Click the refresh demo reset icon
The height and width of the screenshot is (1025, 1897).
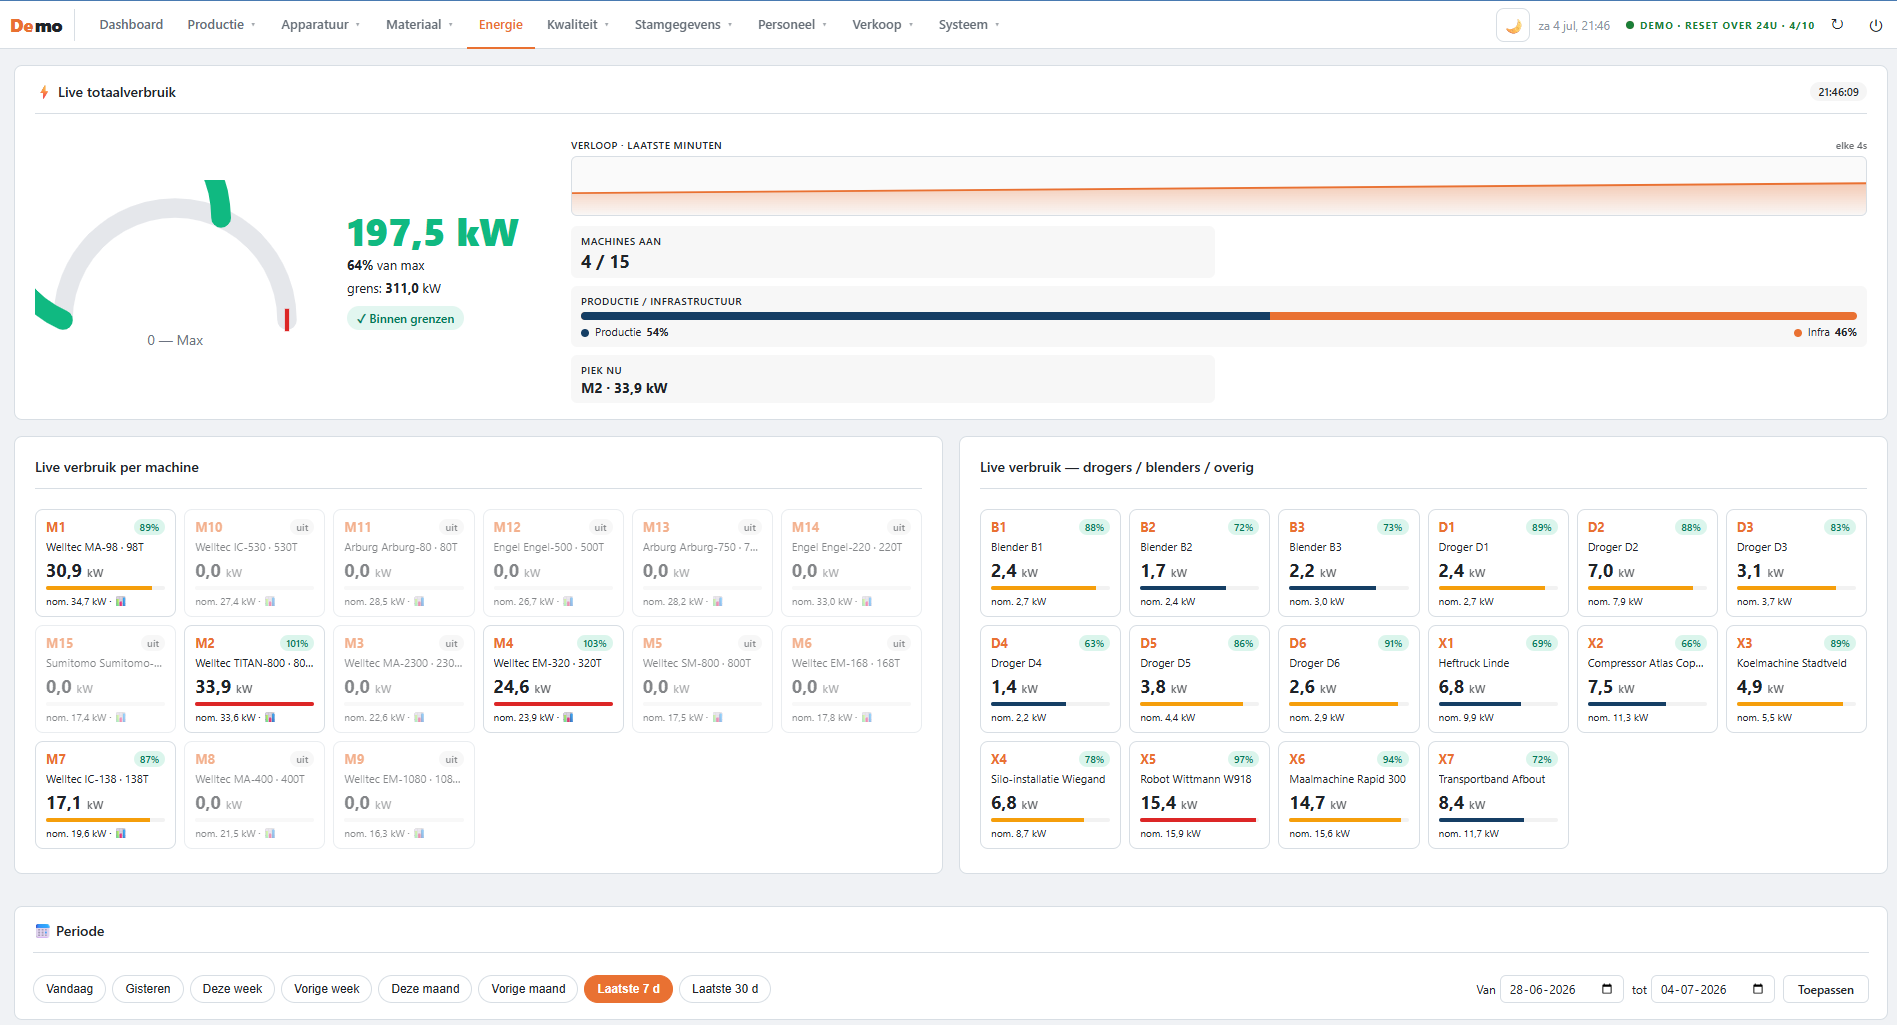pyautogui.click(x=1837, y=25)
